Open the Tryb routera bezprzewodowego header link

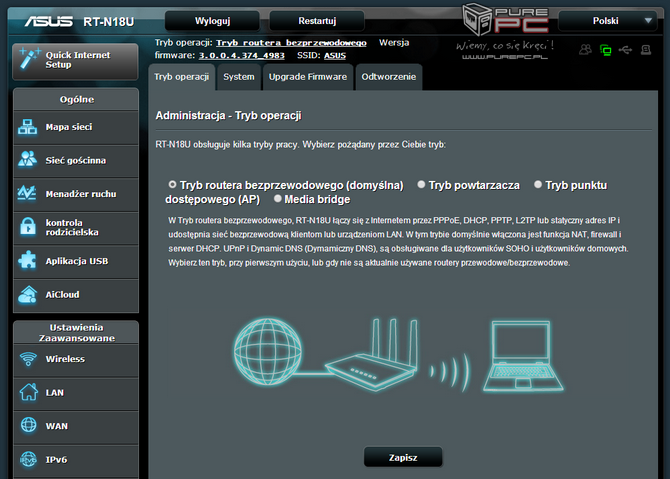291,43
